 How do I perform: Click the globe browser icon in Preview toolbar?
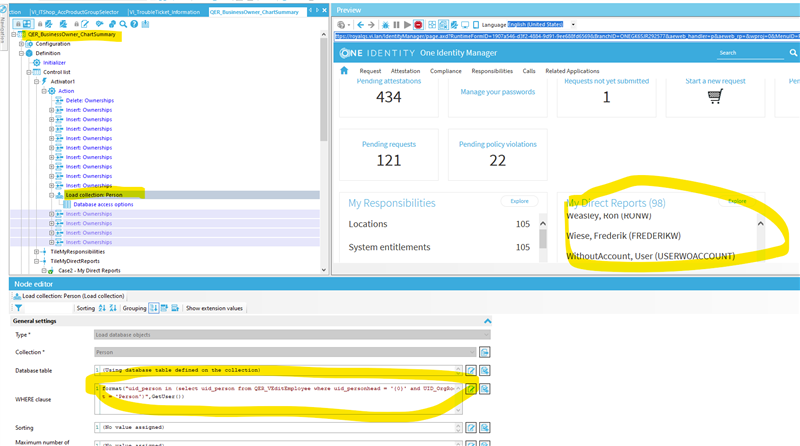point(341,24)
